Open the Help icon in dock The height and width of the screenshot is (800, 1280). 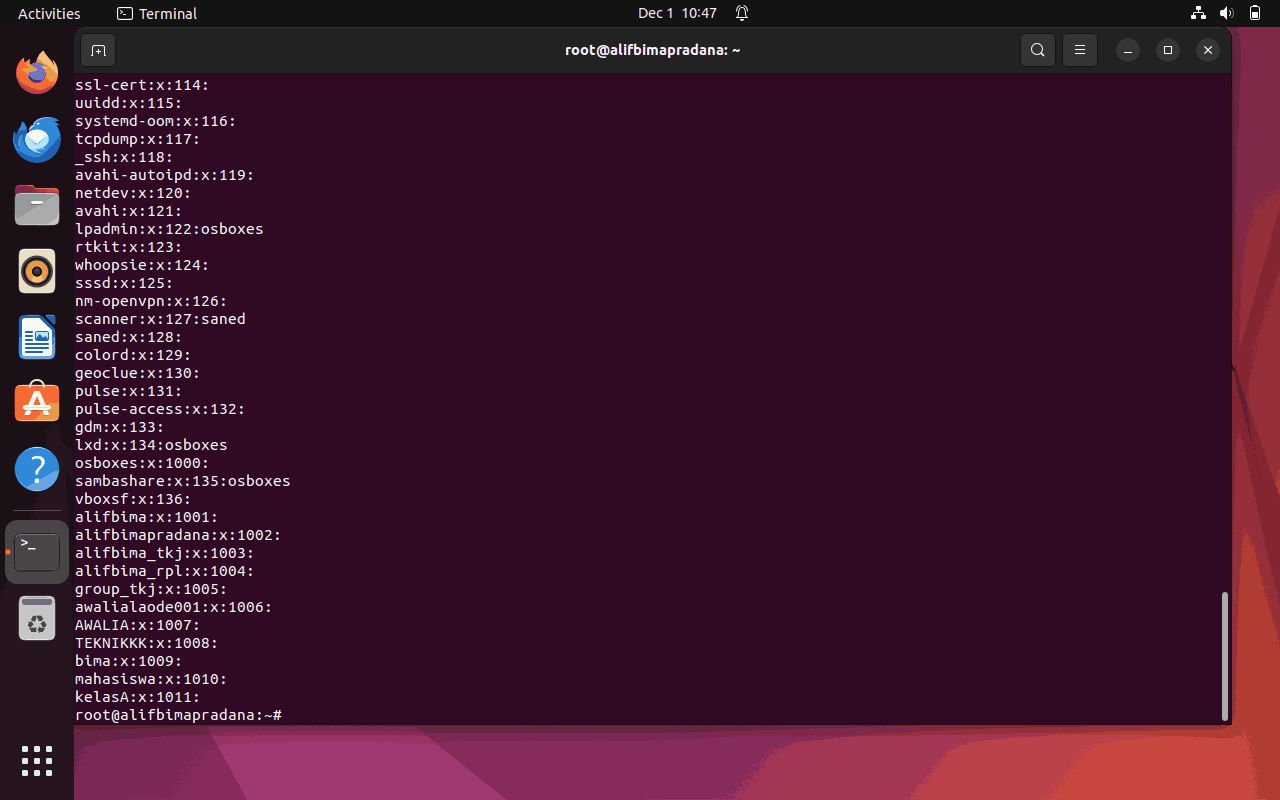(37, 469)
